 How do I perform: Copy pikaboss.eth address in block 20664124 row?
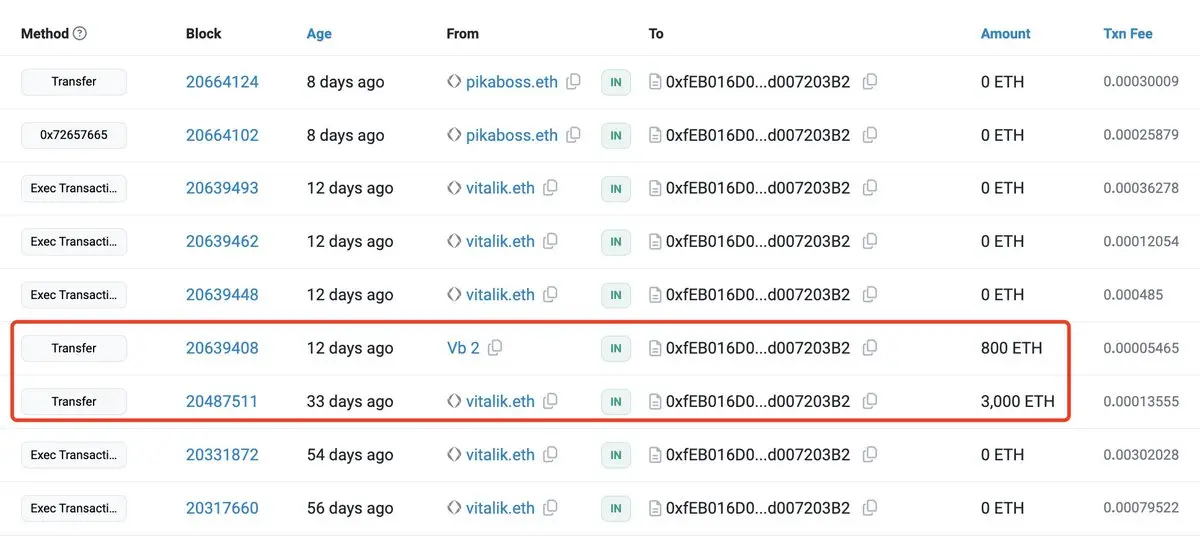click(x=573, y=82)
